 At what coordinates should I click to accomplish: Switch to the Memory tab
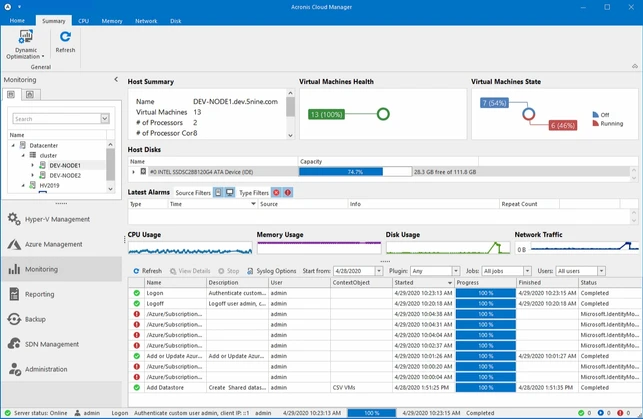(x=112, y=21)
